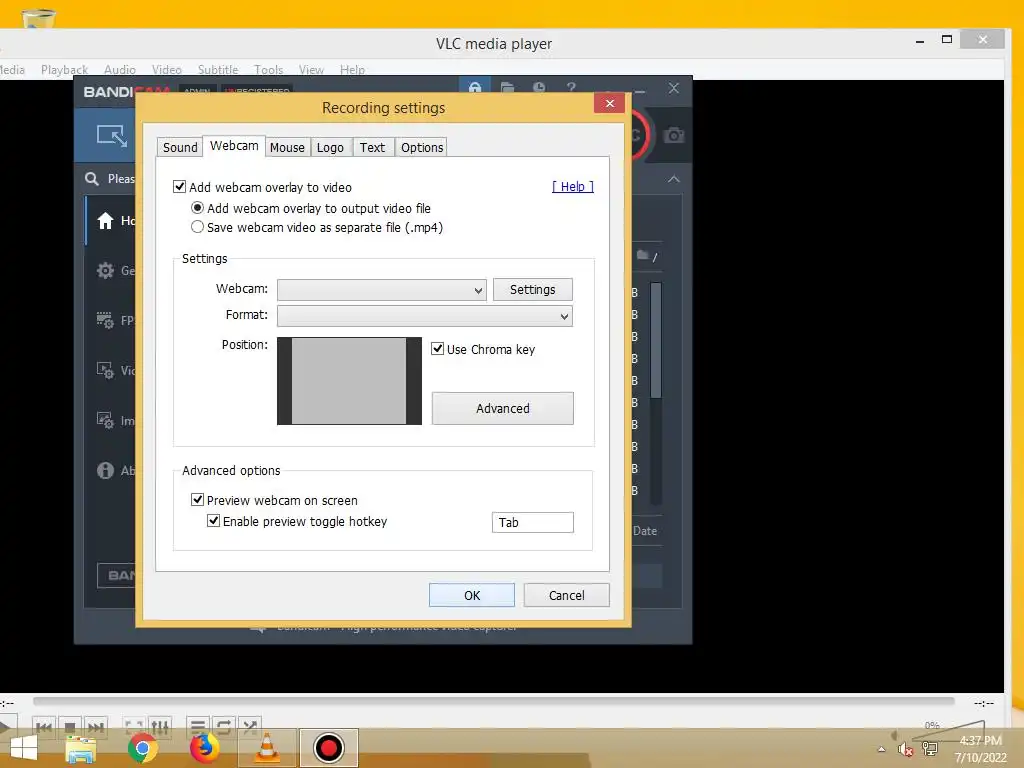Image resolution: width=1024 pixels, height=768 pixels.
Task: Click the VLC stop playback button
Action: [x=70, y=727]
